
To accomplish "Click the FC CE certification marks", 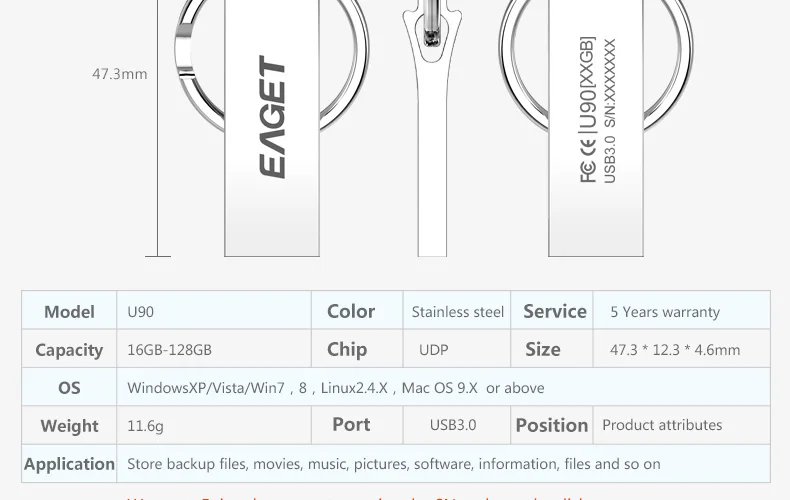I will point(588,160).
